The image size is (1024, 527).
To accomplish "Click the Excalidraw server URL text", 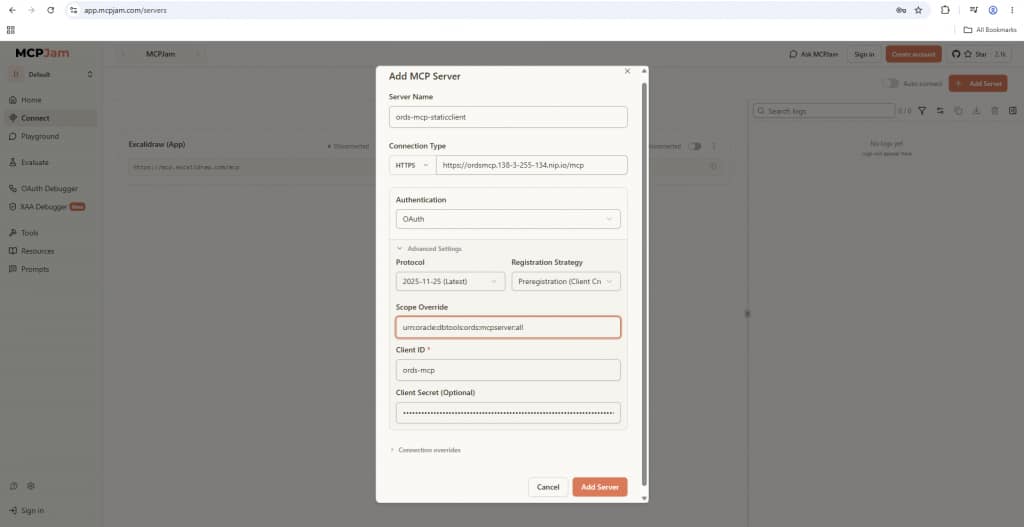I will 186,167.
